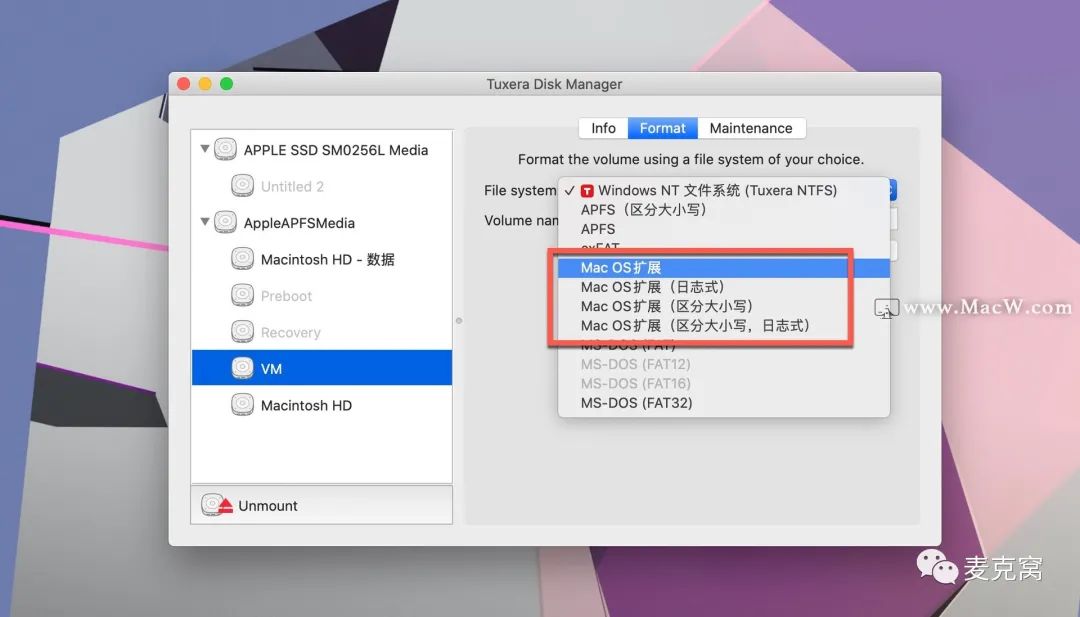Screen dimensions: 1080x617
Task: Choose Mac OS扩展（区分大小写，日志式）option
Action: (x=724, y=326)
